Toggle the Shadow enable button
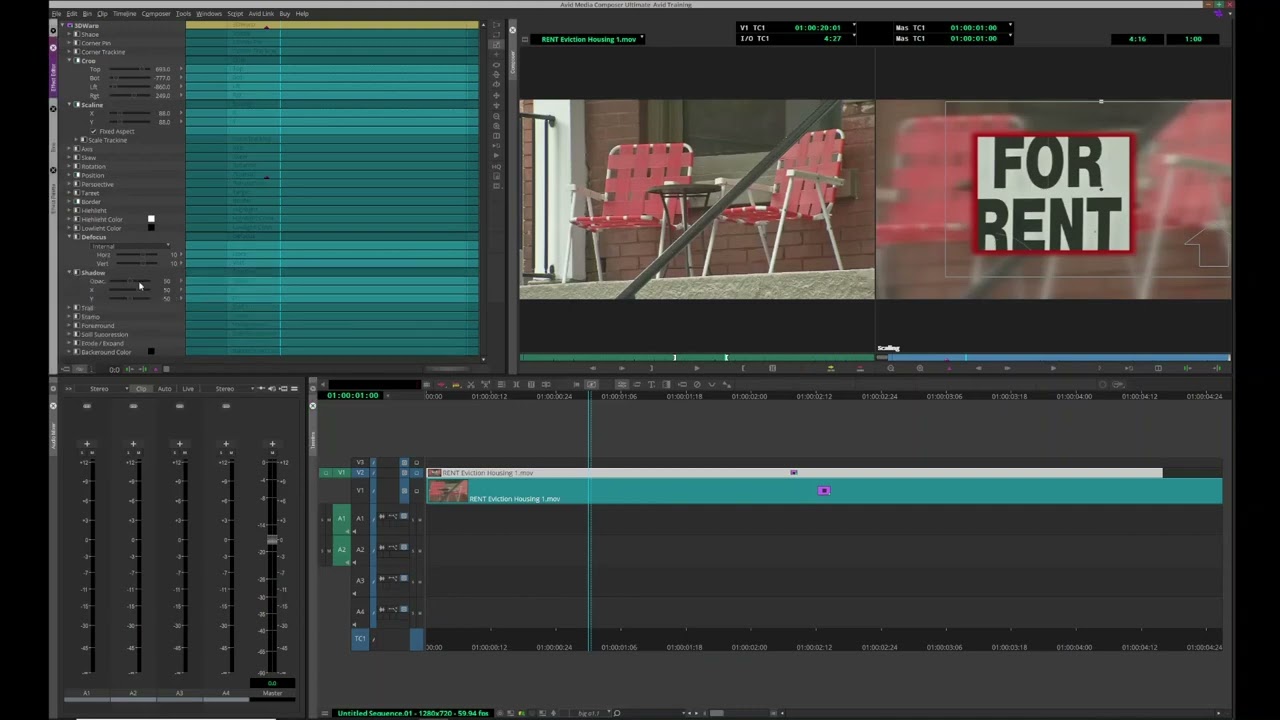This screenshot has height=720, width=1280. tap(77, 272)
